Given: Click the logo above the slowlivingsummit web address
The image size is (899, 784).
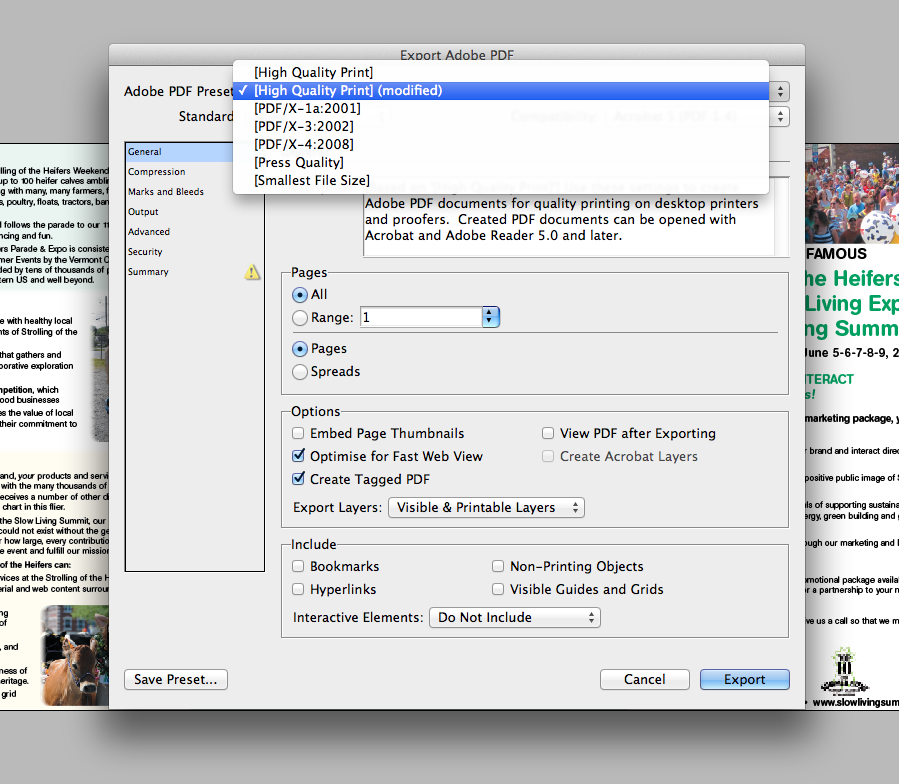Looking at the screenshot, I should point(844,671).
